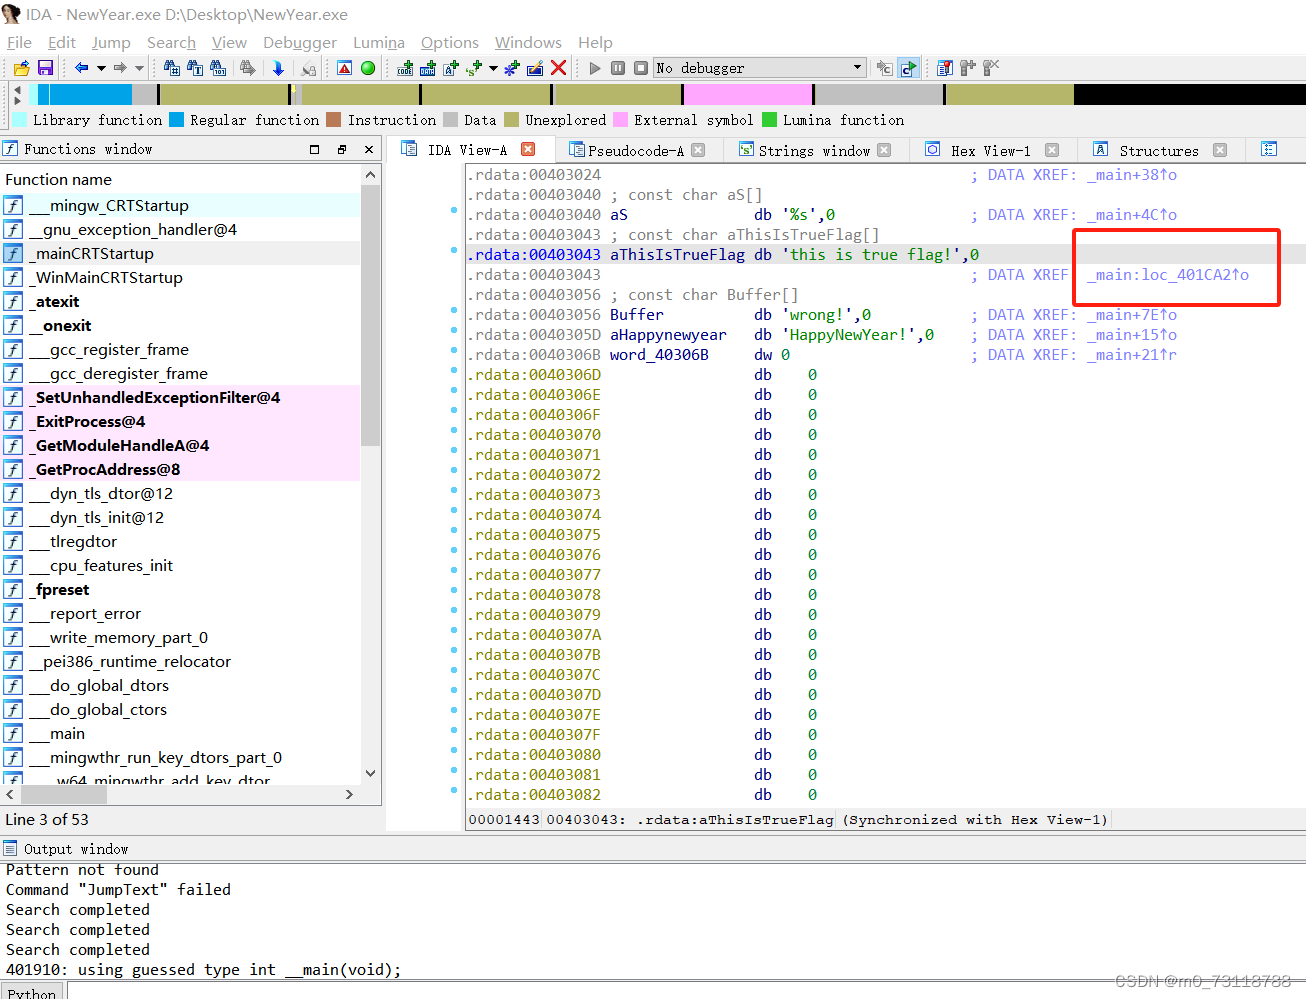This screenshot has width=1306, height=999.
Task: Click the first binoculars search icon
Action: click(x=172, y=68)
